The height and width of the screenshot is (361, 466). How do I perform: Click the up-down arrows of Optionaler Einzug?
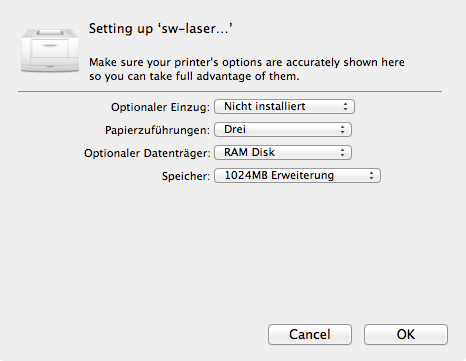[x=345, y=107]
